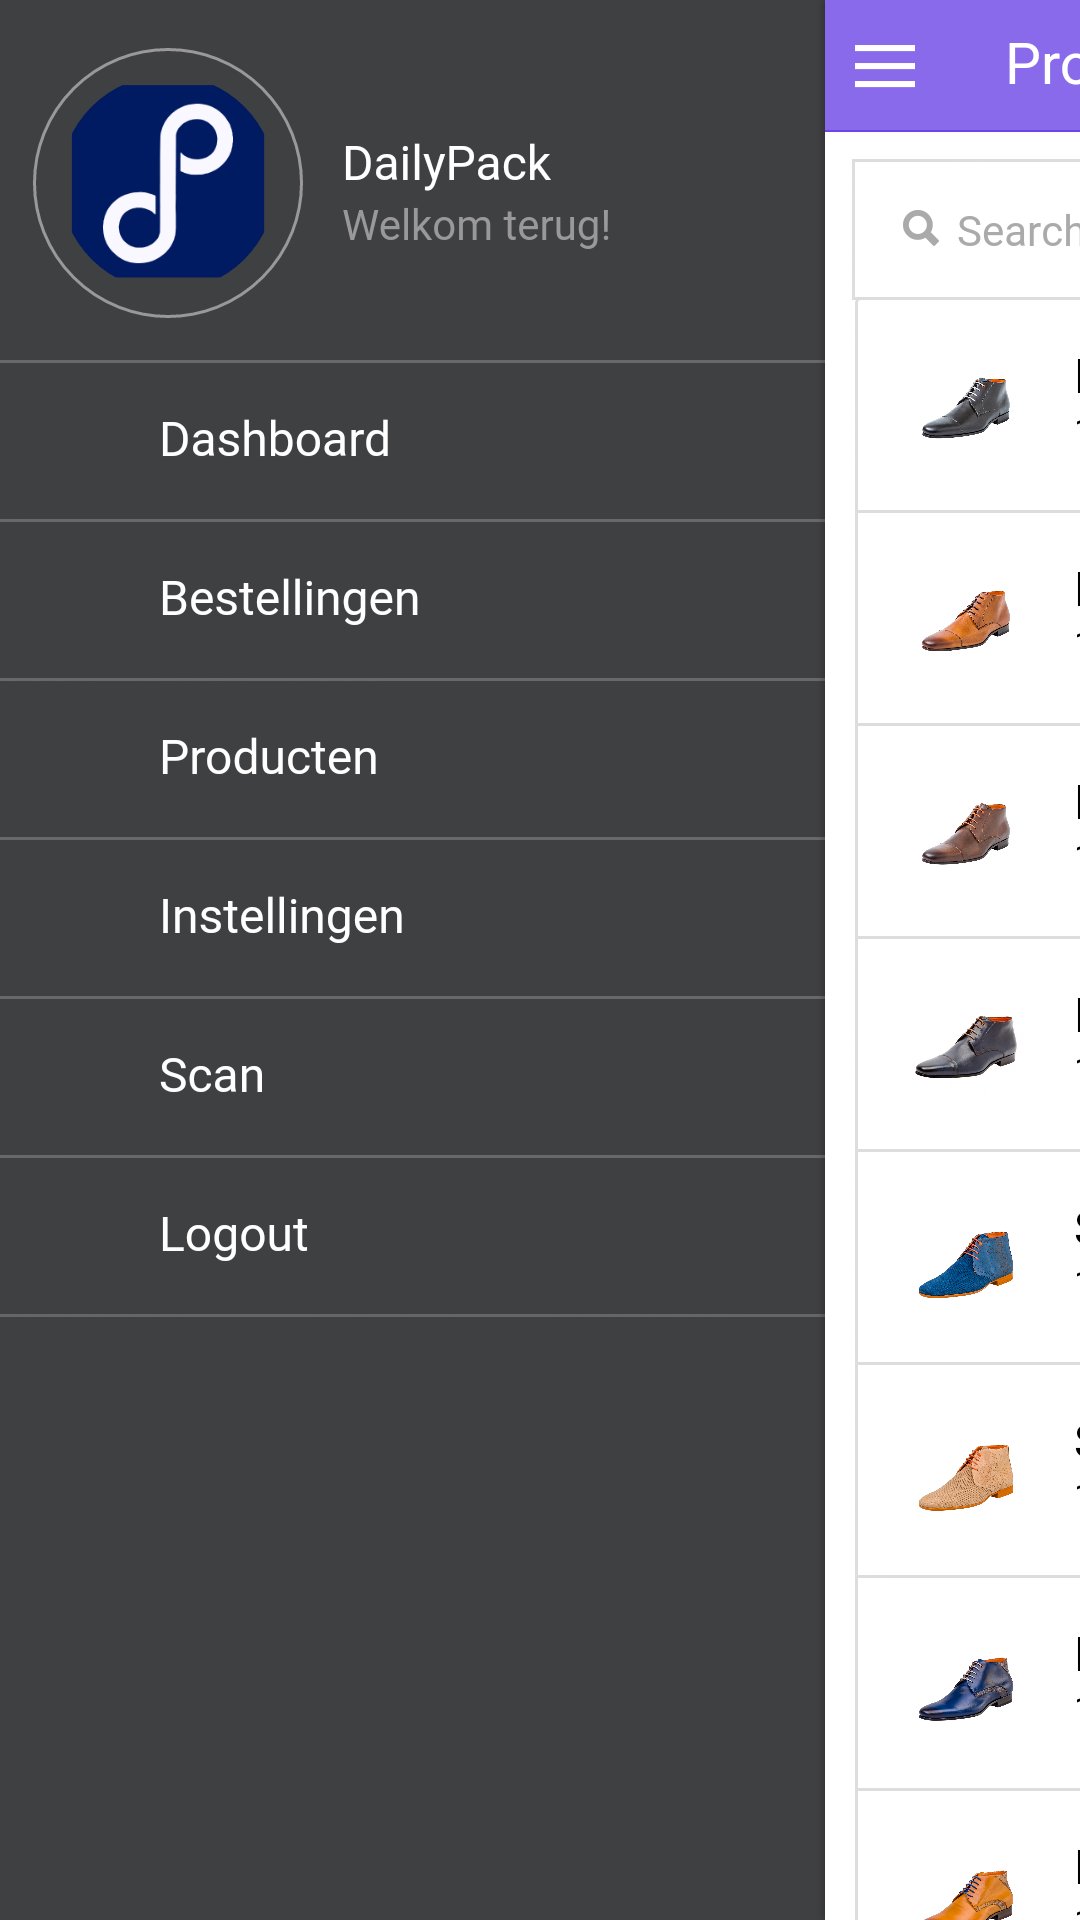Open the Scan menu item
This screenshot has height=1920, width=1080.
pyautogui.click(x=211, y=1075)
